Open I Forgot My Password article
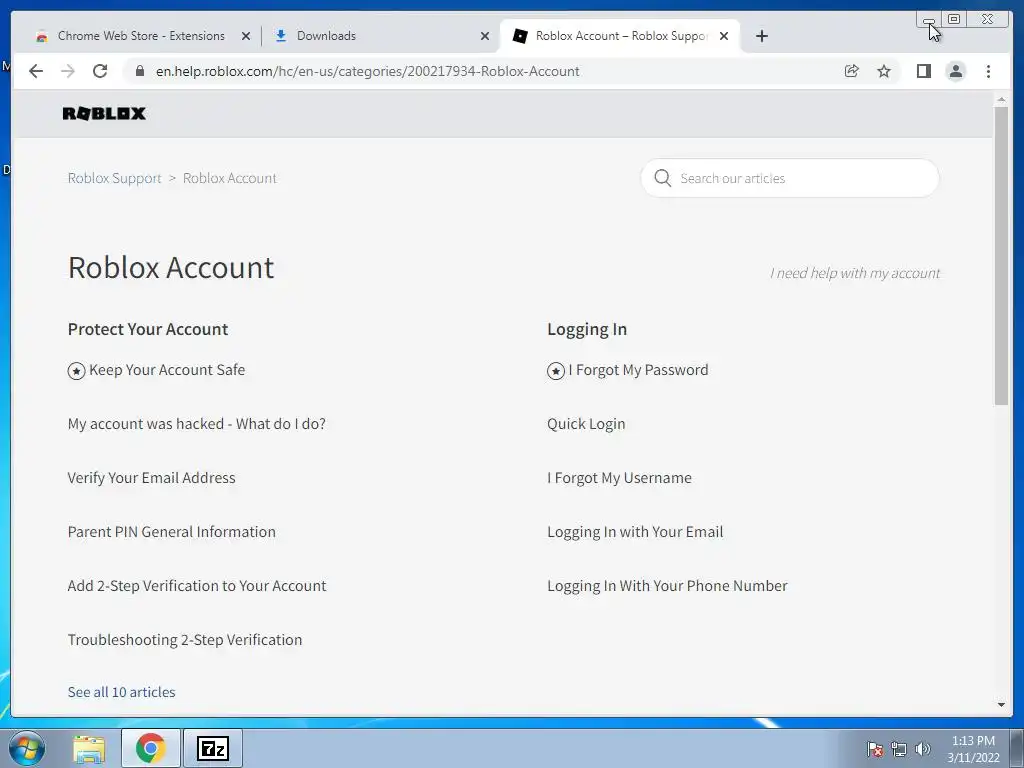The height and width of the screenshot is (768, 1024). click(639, 370)
